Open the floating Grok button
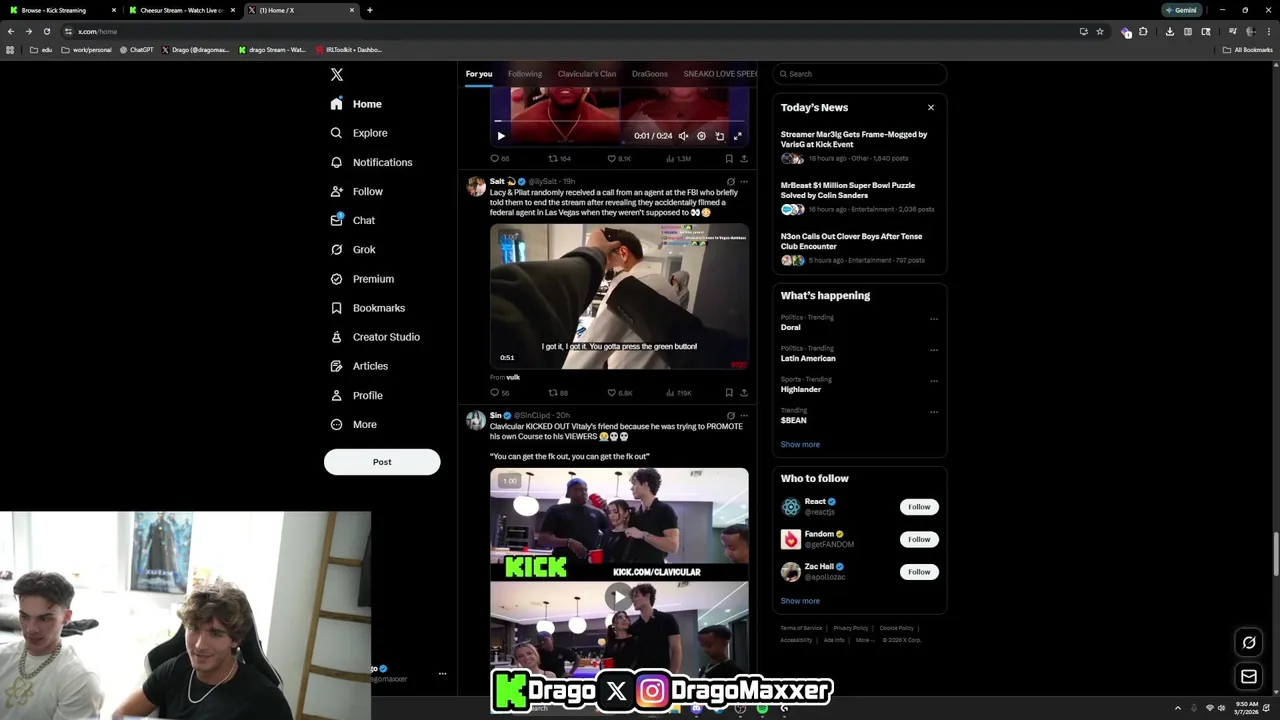1280x720 pixels. 1249,643
